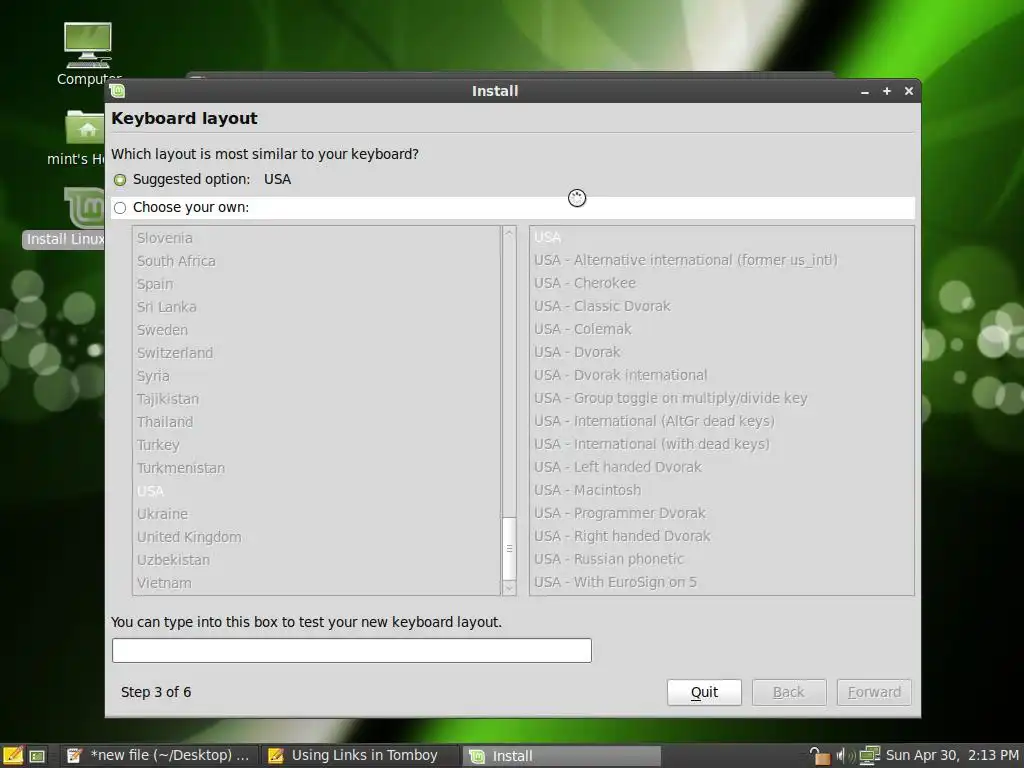The width and height of the screenshot is (1024, 768).
Task: Click the lock/updates tray icon
Action: click(819, 756)
